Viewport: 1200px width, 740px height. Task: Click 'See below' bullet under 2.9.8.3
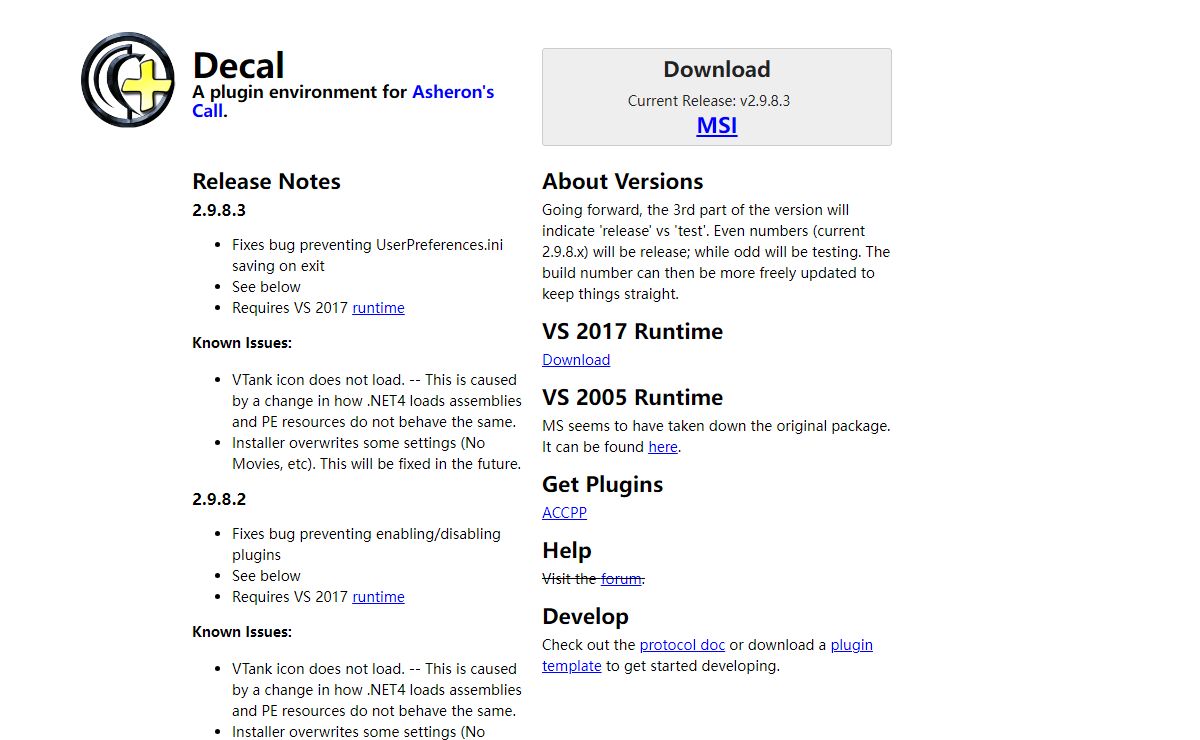click(266, 287)
